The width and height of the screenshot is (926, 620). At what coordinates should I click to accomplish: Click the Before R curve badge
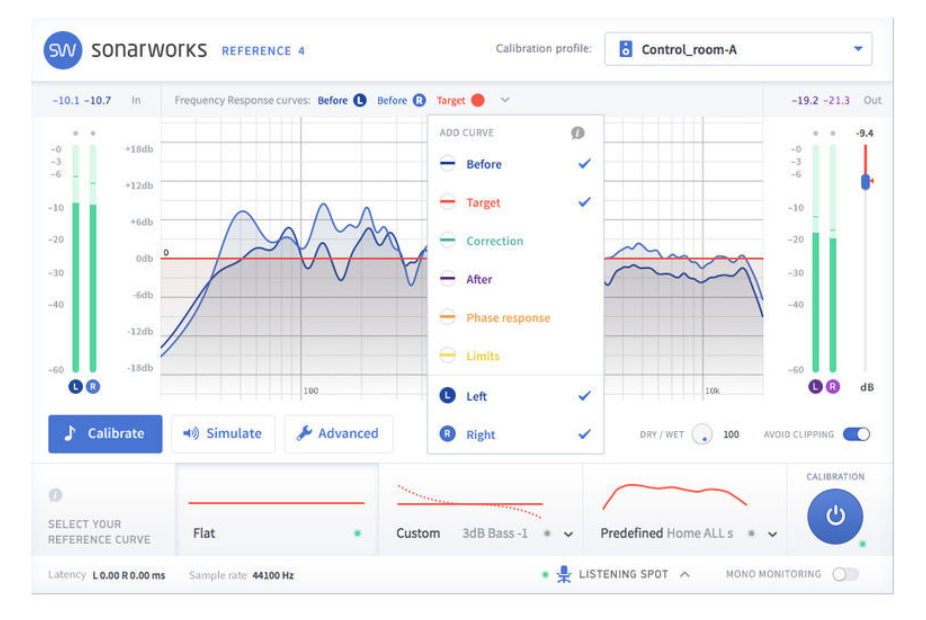419,100
